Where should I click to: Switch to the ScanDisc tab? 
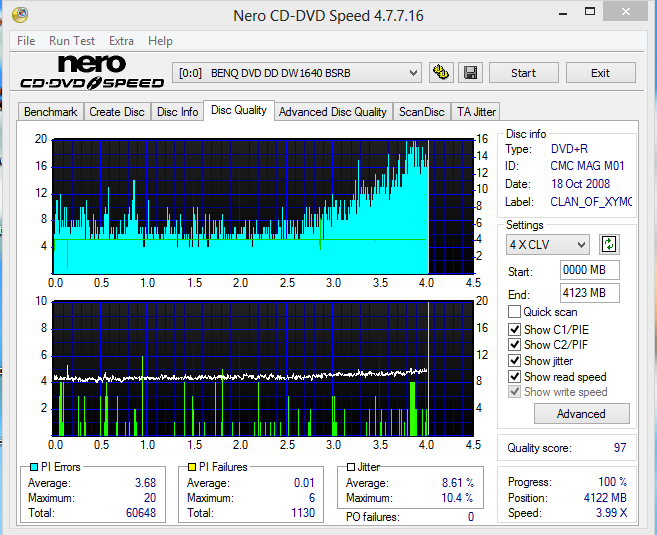pos(422,112)
